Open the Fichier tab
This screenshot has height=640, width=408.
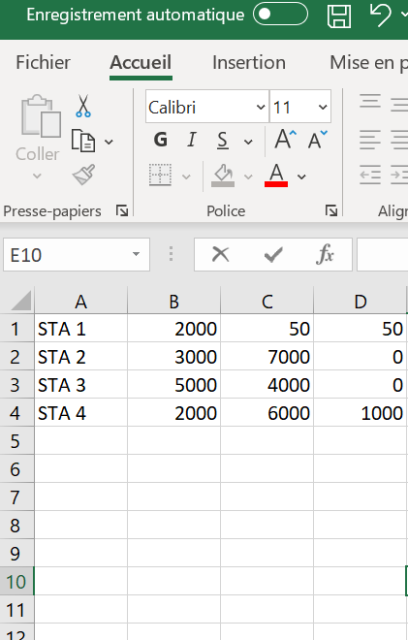click(43, 62)
